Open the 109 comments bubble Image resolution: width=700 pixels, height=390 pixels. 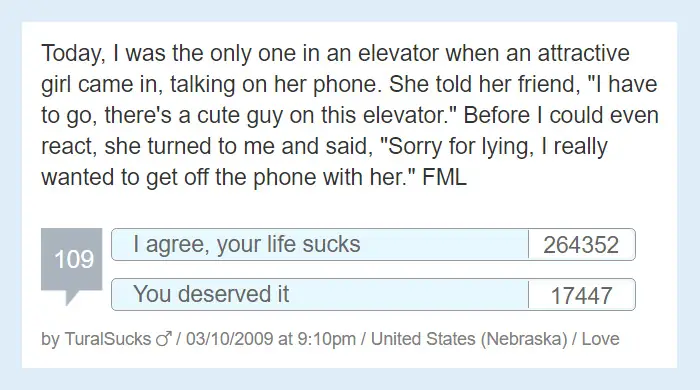[71, 259]
